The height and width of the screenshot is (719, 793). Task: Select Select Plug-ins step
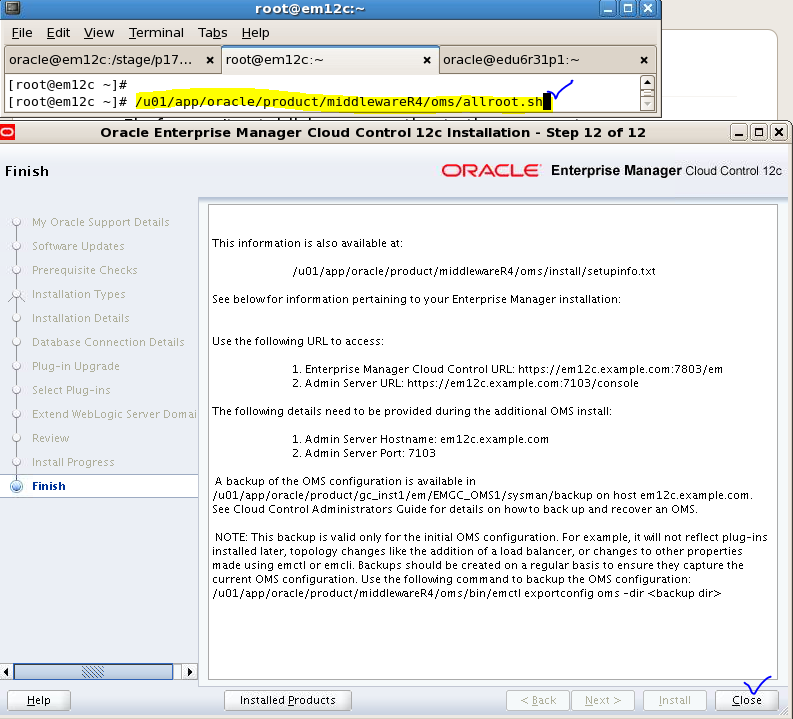tap(71, 390)
